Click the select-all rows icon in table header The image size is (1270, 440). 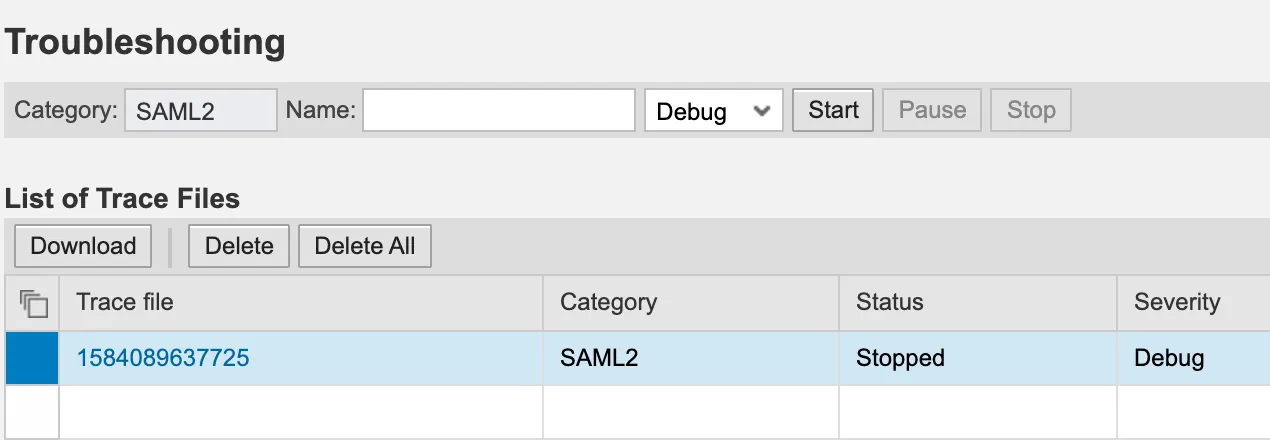point(33,303)
